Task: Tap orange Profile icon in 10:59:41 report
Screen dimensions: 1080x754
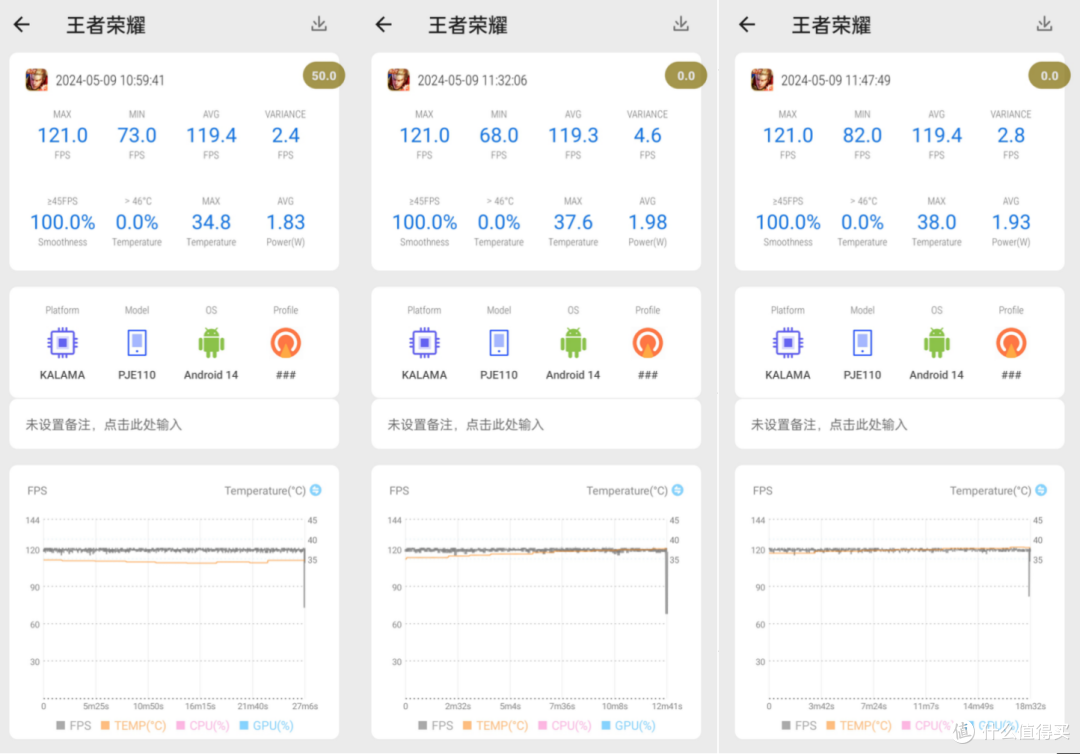Action: pos(286,342)
